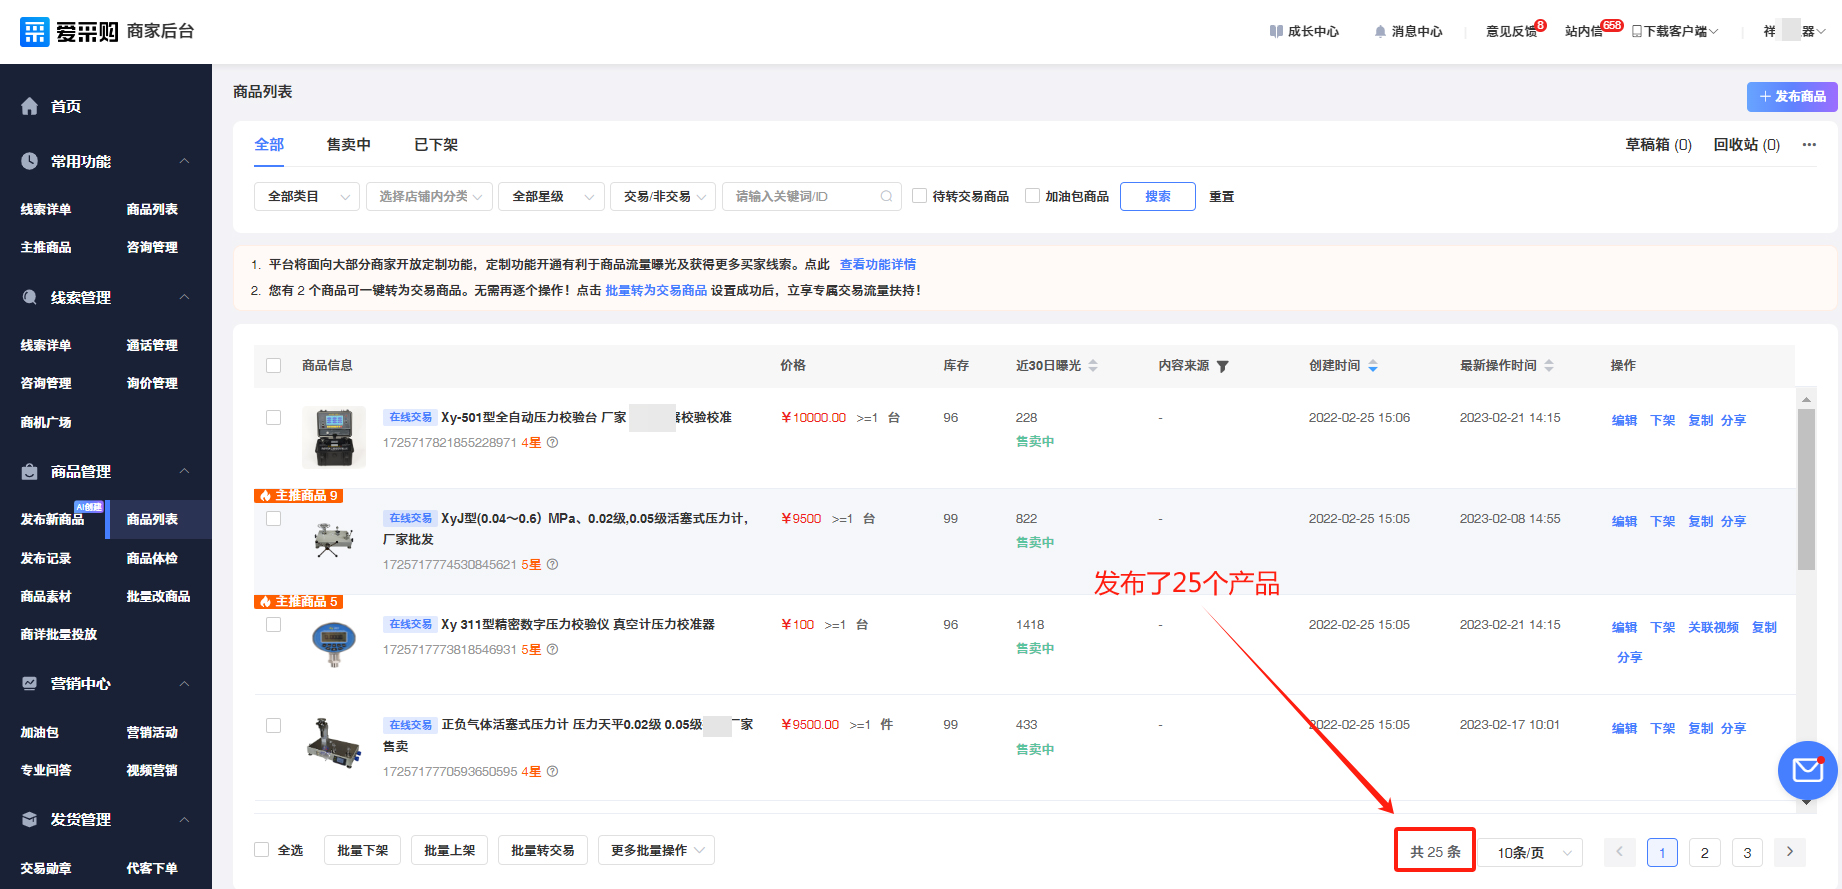
Task: Go to next page arrow
Action: pyautogui.click(x=1789, y=852)
